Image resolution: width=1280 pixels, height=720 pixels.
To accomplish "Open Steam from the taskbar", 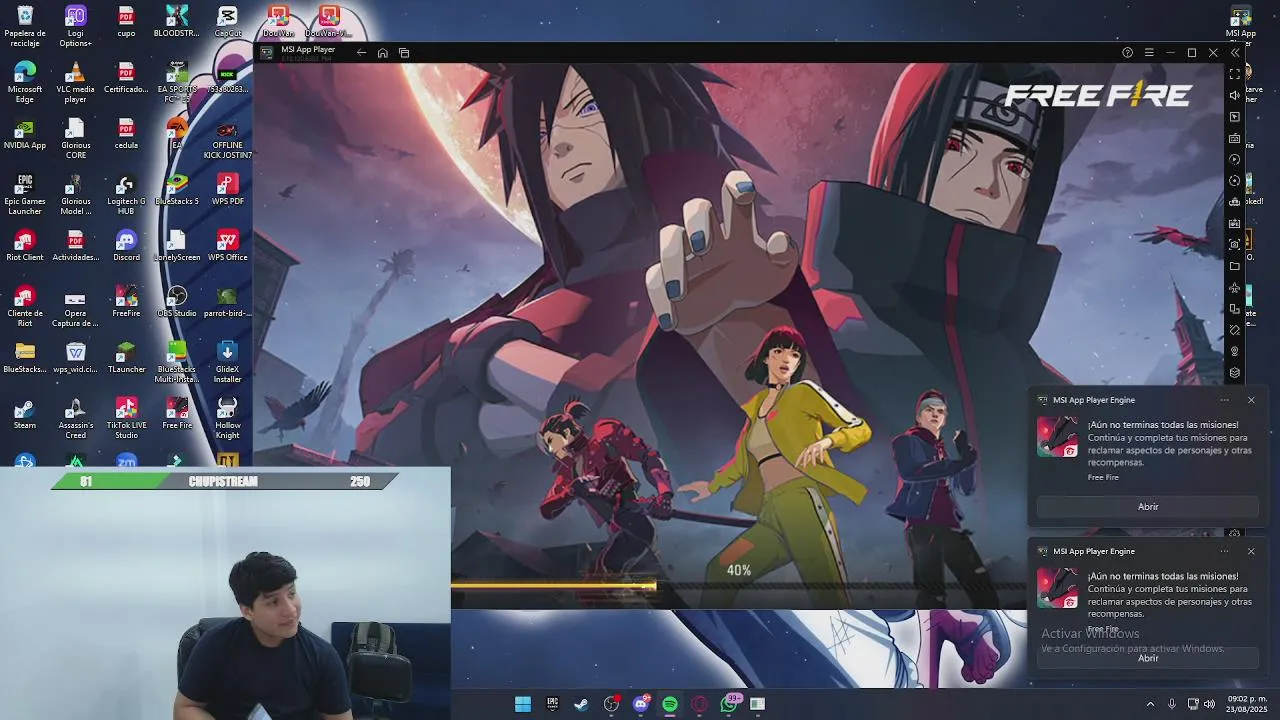I will 581,704.
